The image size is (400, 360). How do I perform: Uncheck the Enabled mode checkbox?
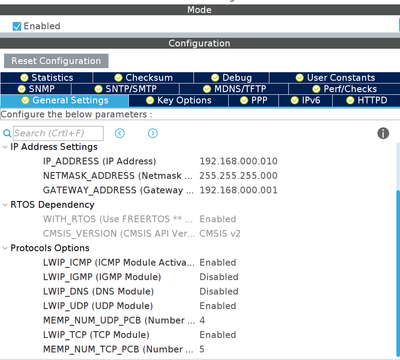coord(17,26)
